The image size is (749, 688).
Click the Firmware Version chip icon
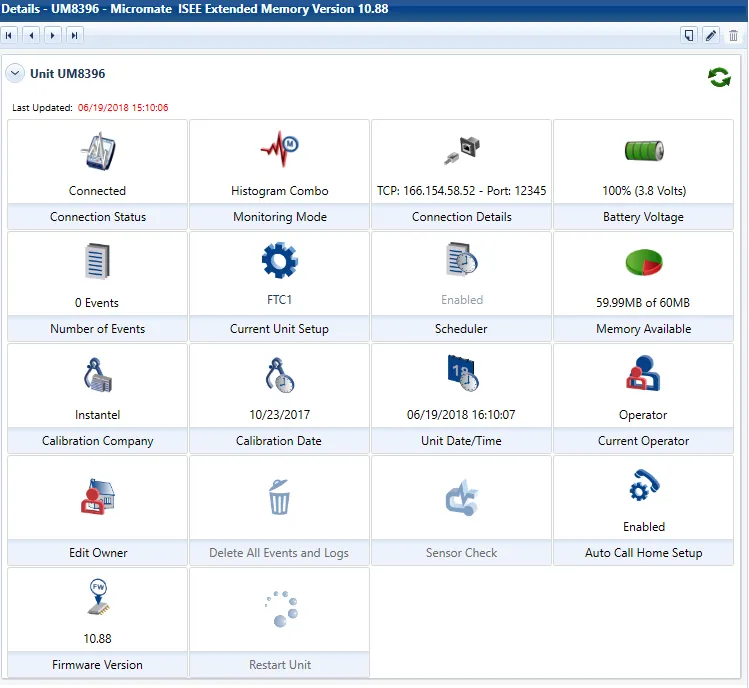coord(98,597)
